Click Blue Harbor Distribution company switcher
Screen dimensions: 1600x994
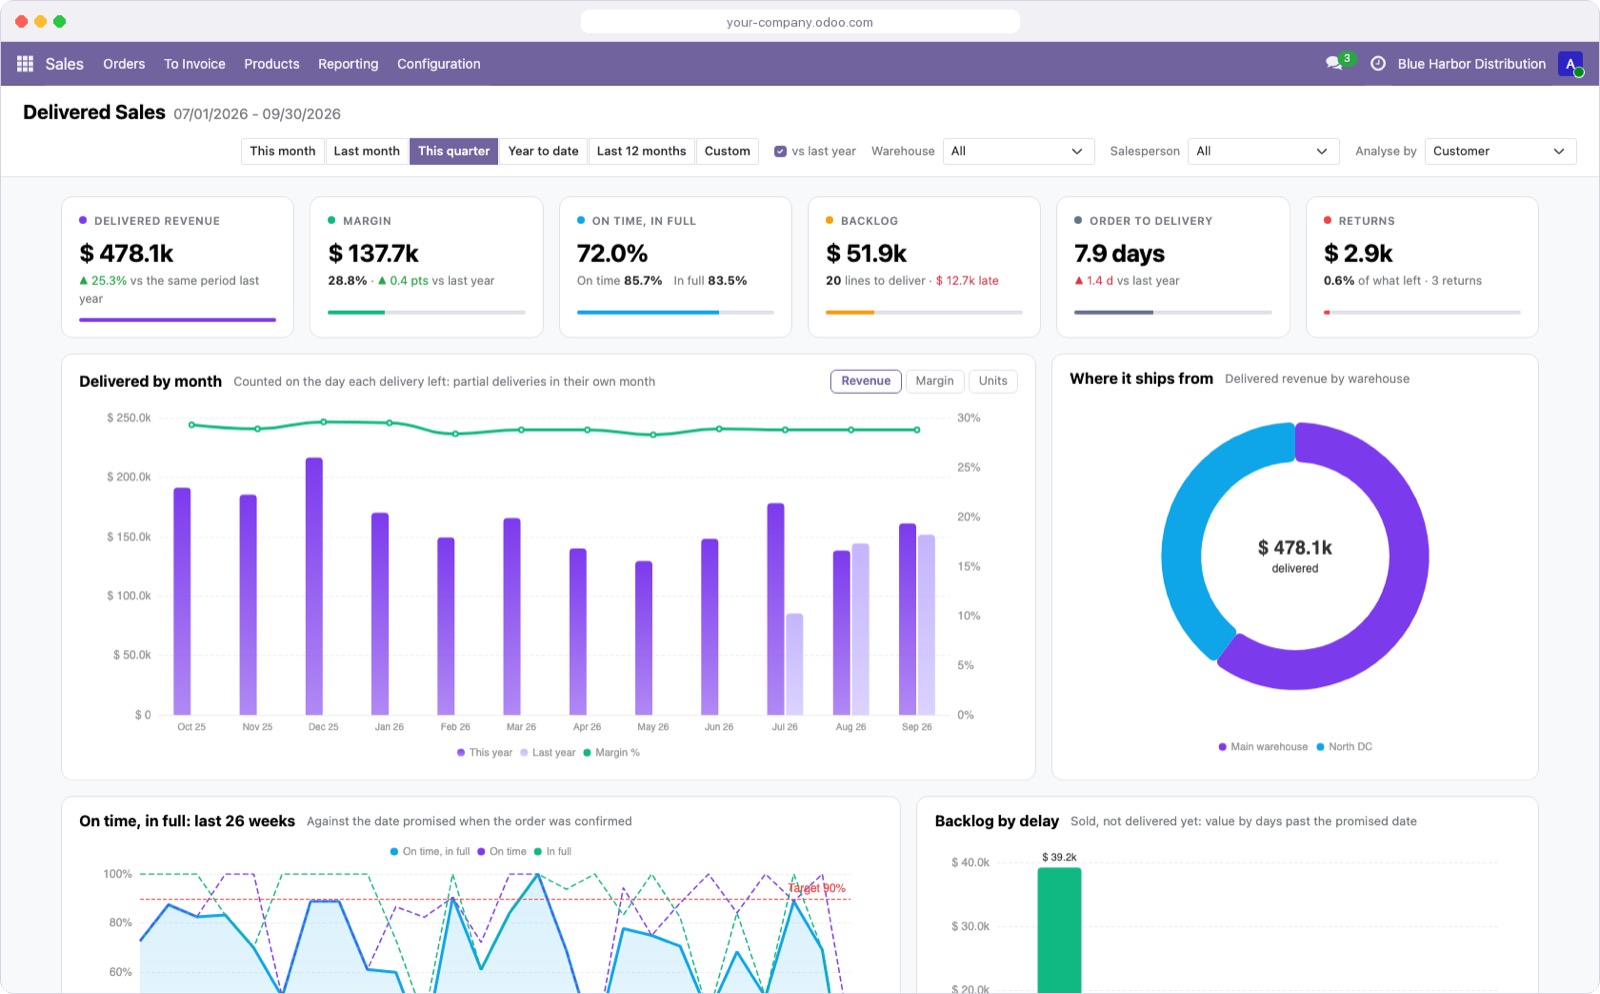pyautogui.click(x=1471, y=64)
